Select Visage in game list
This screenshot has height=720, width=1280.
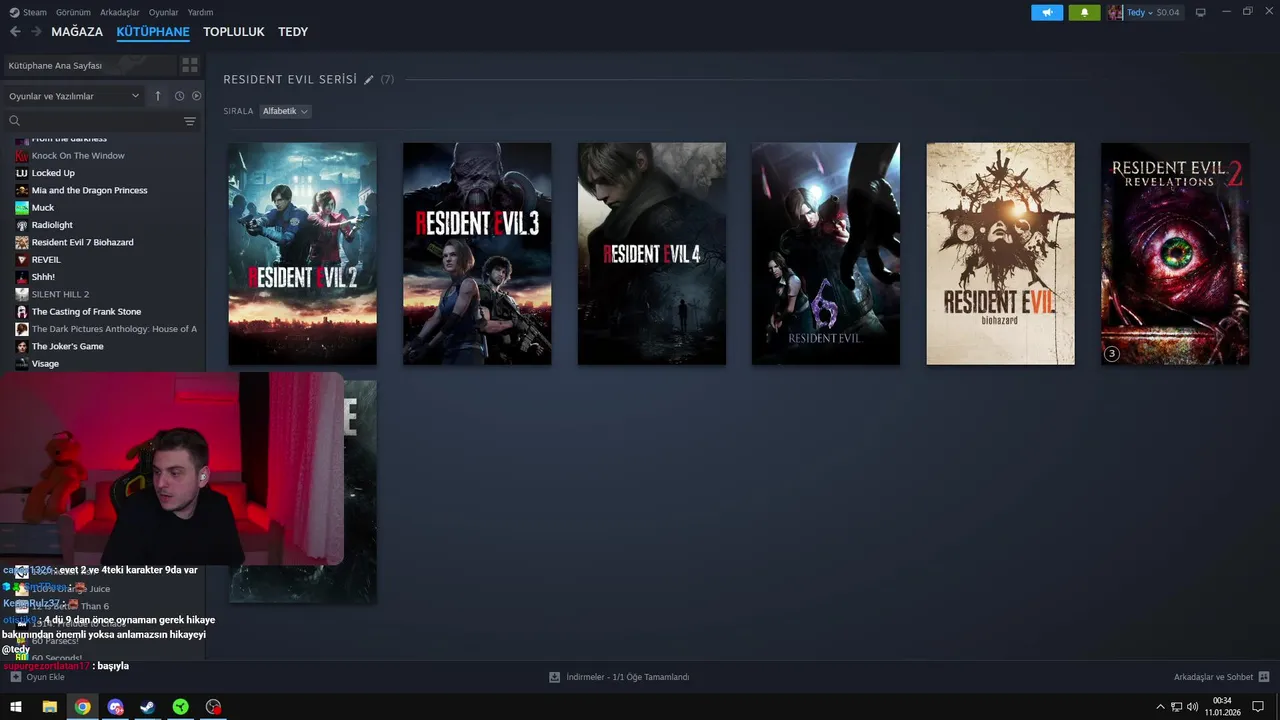pyautogui.click(x=45, y=364)
